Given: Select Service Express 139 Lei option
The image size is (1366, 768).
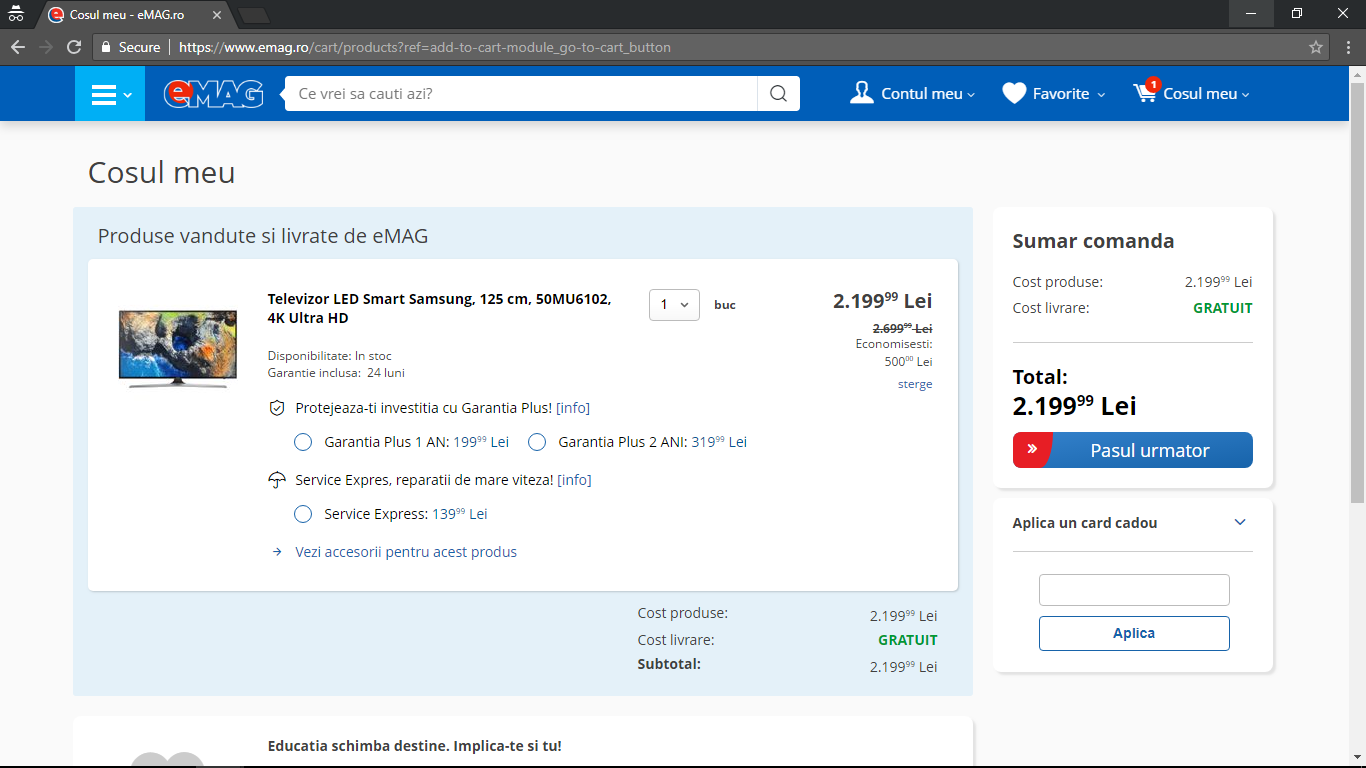Looking at the screenshot, I should [x=303, y=514].
